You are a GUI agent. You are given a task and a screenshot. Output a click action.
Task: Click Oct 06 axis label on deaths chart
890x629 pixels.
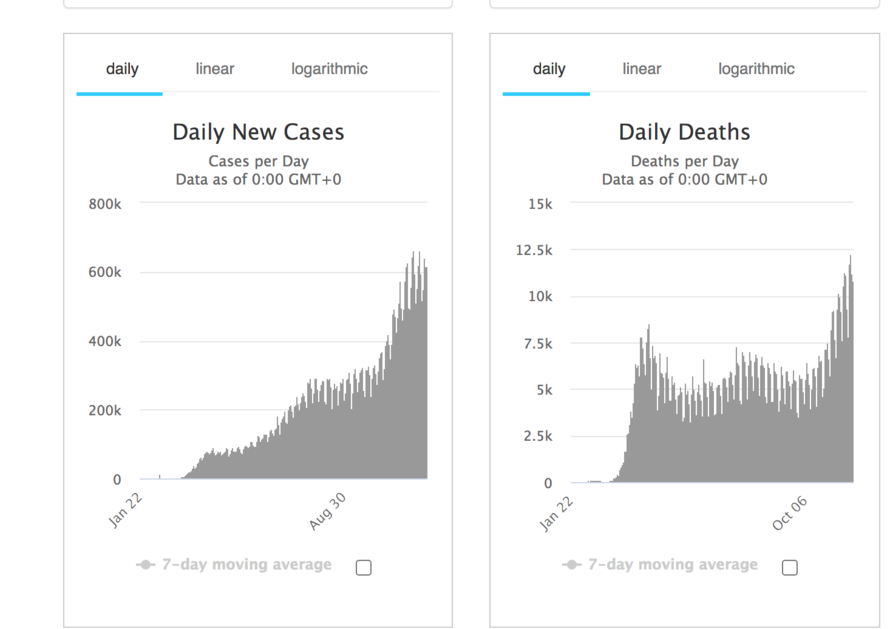[789, 512]
